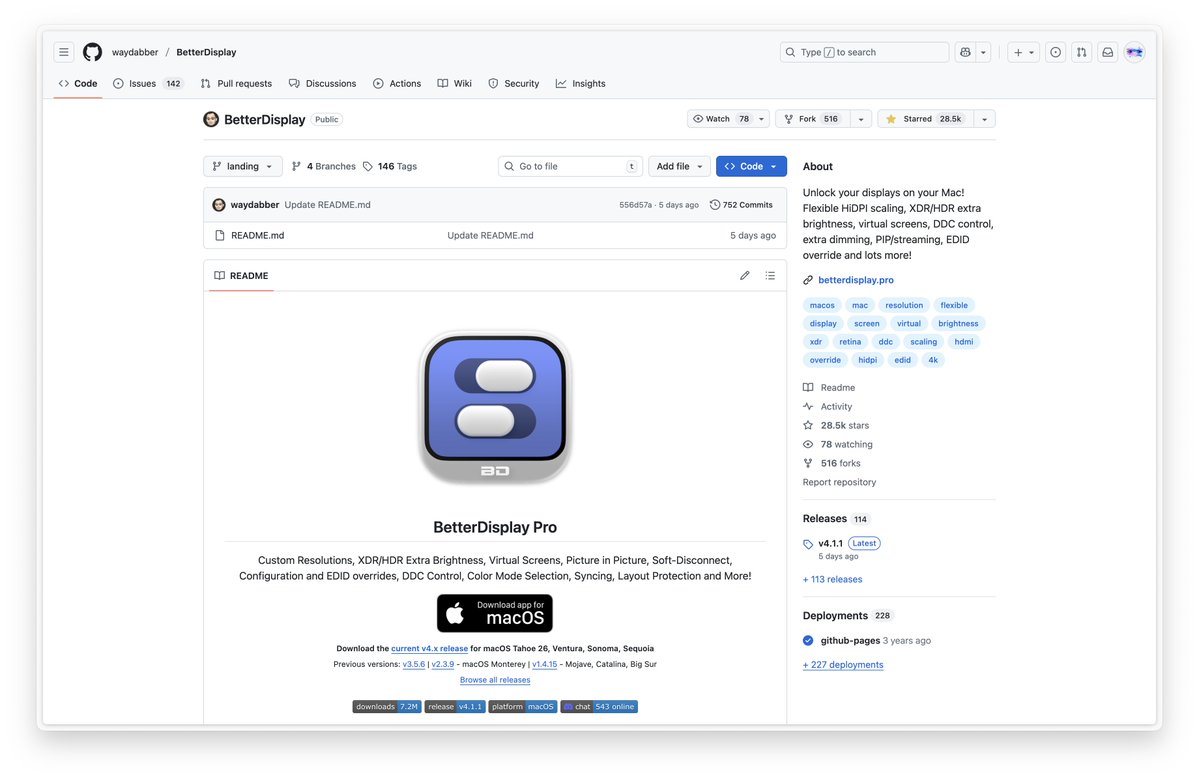Open commit hash 556d57a link

635,205
